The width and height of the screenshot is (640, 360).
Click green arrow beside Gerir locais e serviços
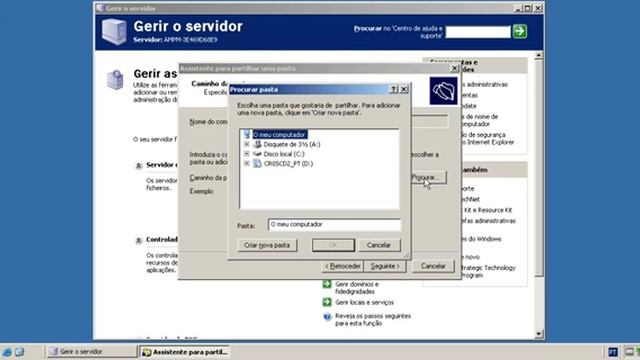[327, 302]
